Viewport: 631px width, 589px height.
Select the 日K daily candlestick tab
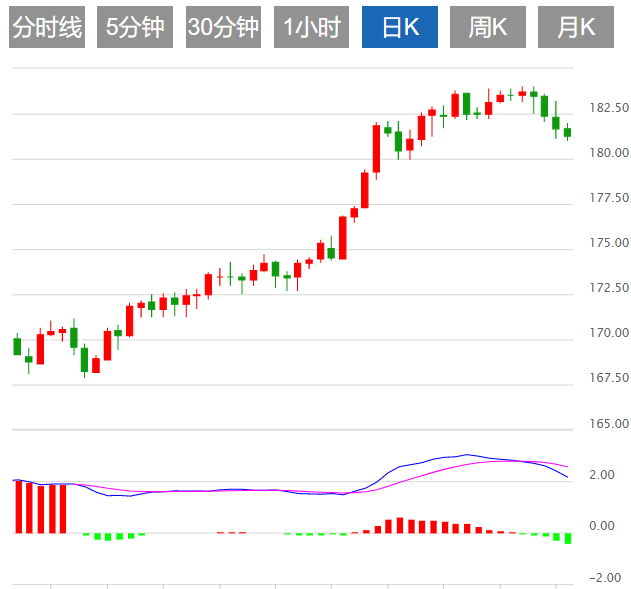click(x=400, y=28)
